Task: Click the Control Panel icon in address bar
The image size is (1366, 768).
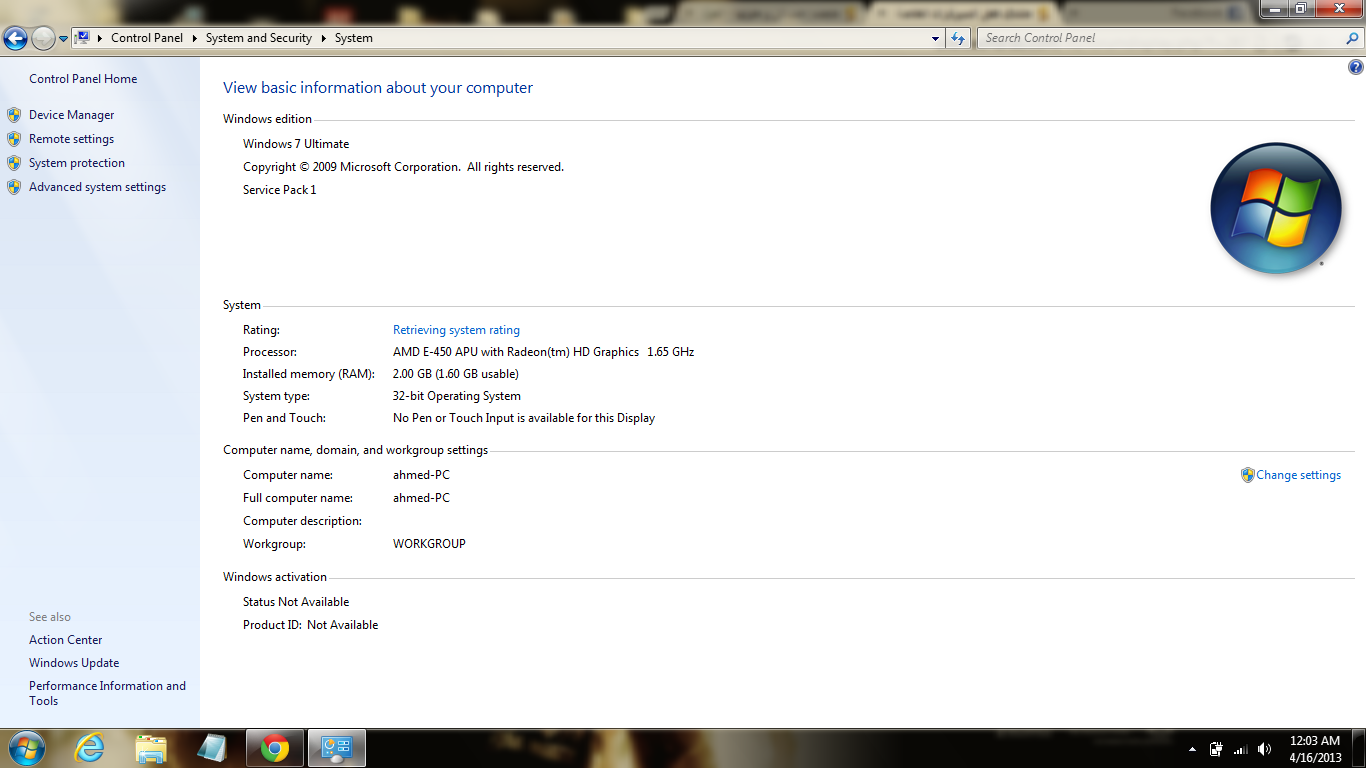Action: point(83,38)
